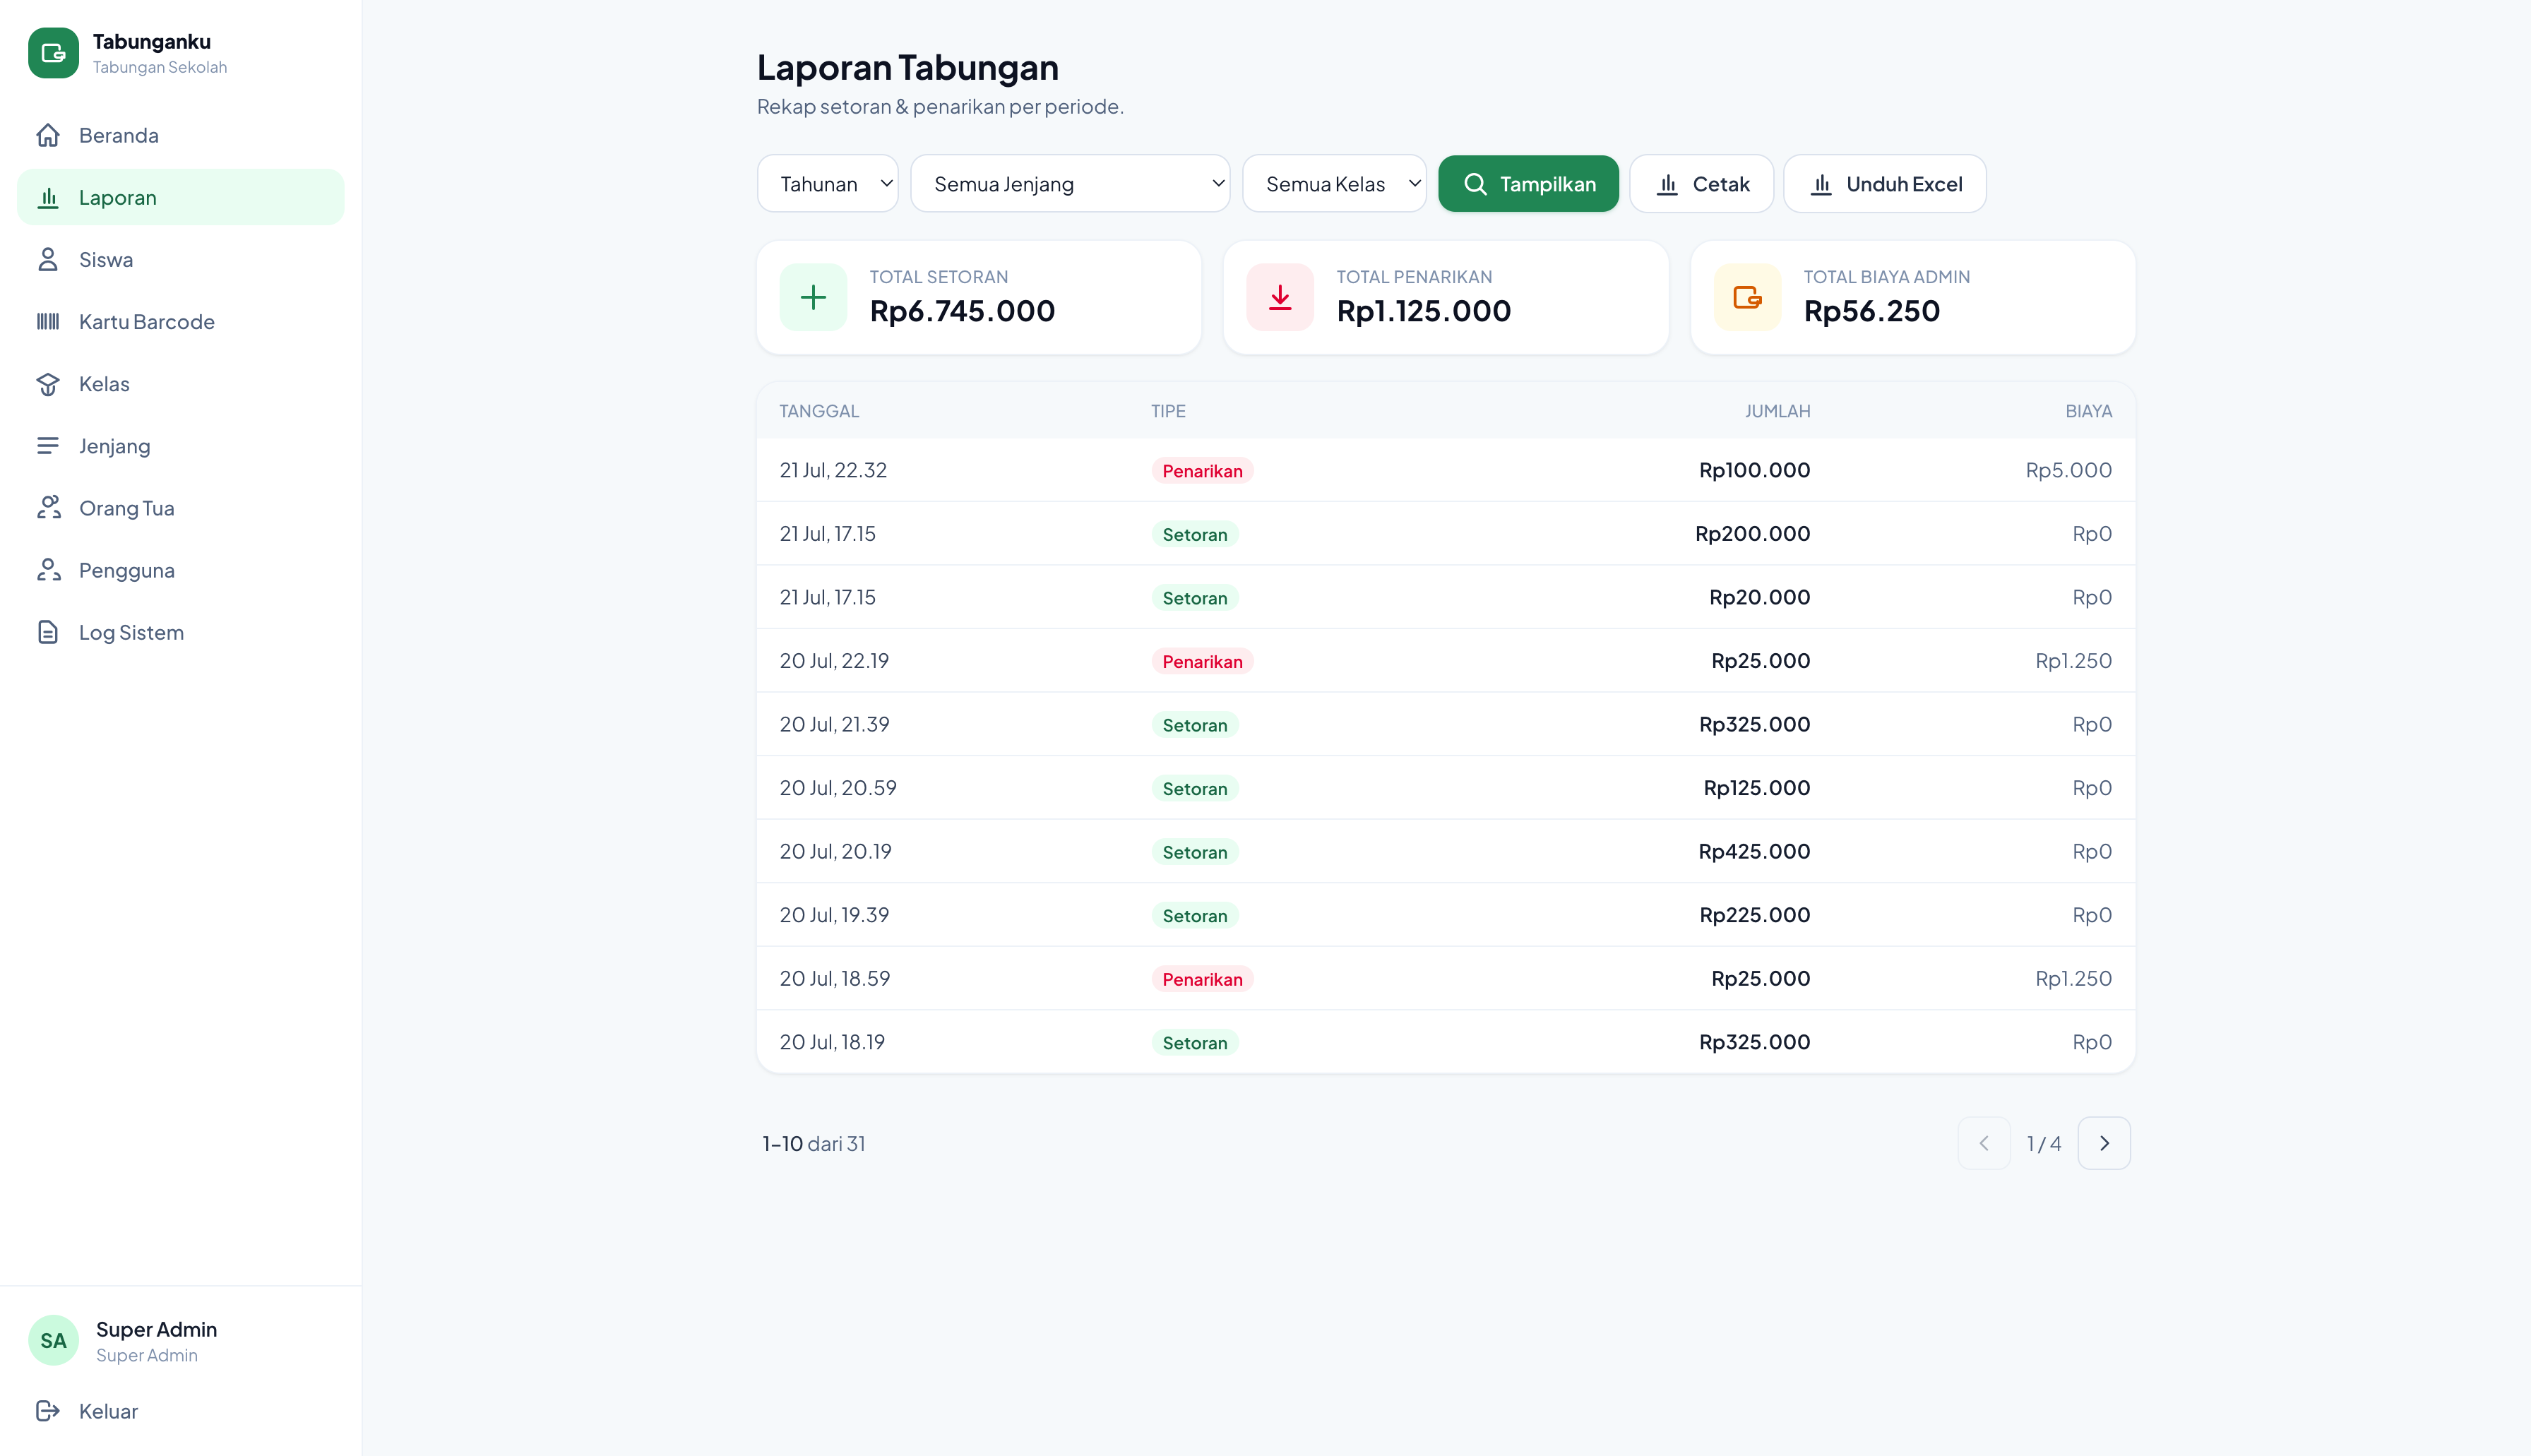
Task: Click the graduation cap Kelas icon
Action: click(x=48, y=384)
